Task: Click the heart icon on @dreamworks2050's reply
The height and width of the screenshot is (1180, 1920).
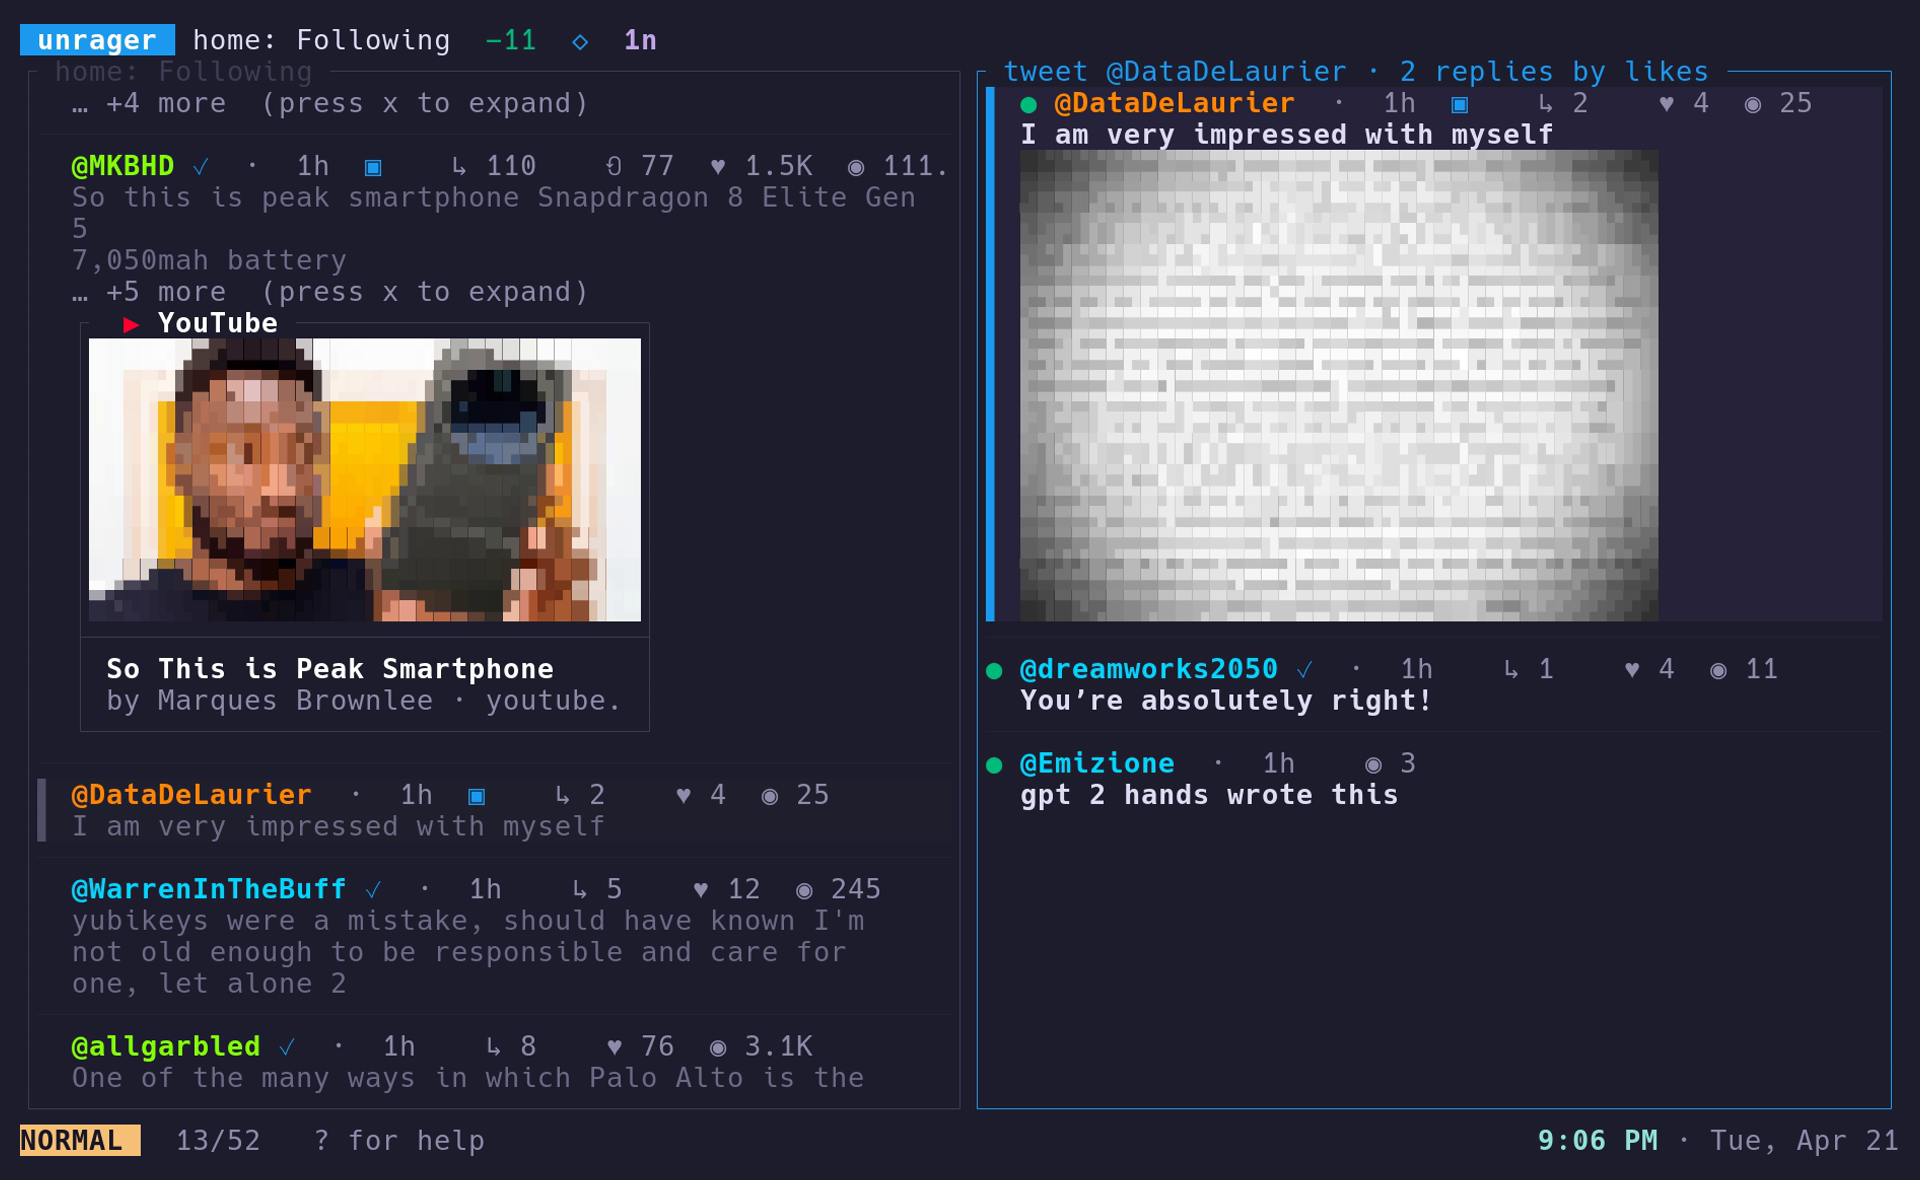Action: pos(1632,669)
